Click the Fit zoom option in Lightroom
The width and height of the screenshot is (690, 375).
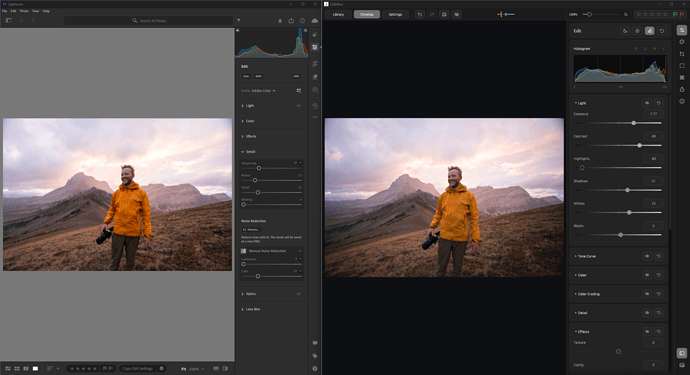(184, 369)
